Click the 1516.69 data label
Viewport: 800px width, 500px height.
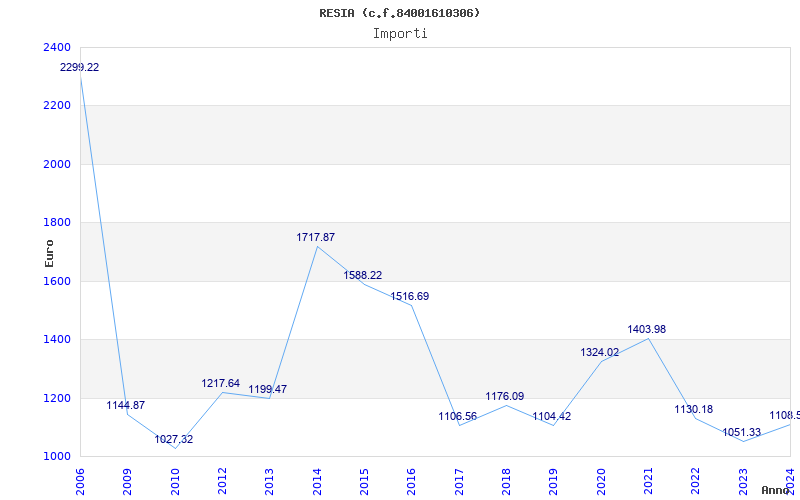410,296
